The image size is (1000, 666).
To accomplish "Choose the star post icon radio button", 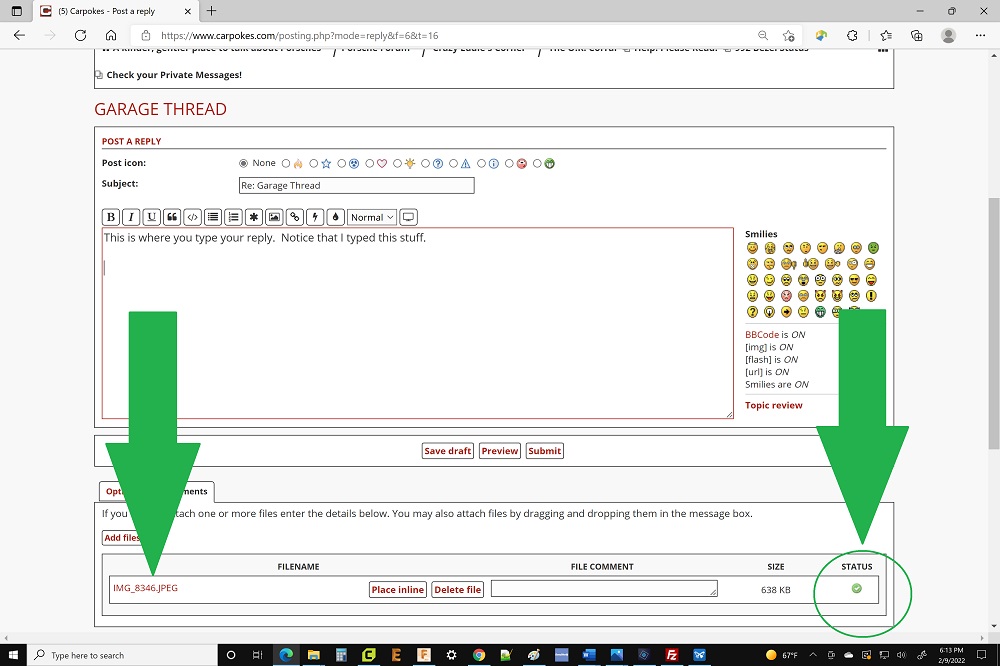I will click(x=314, y=163).
